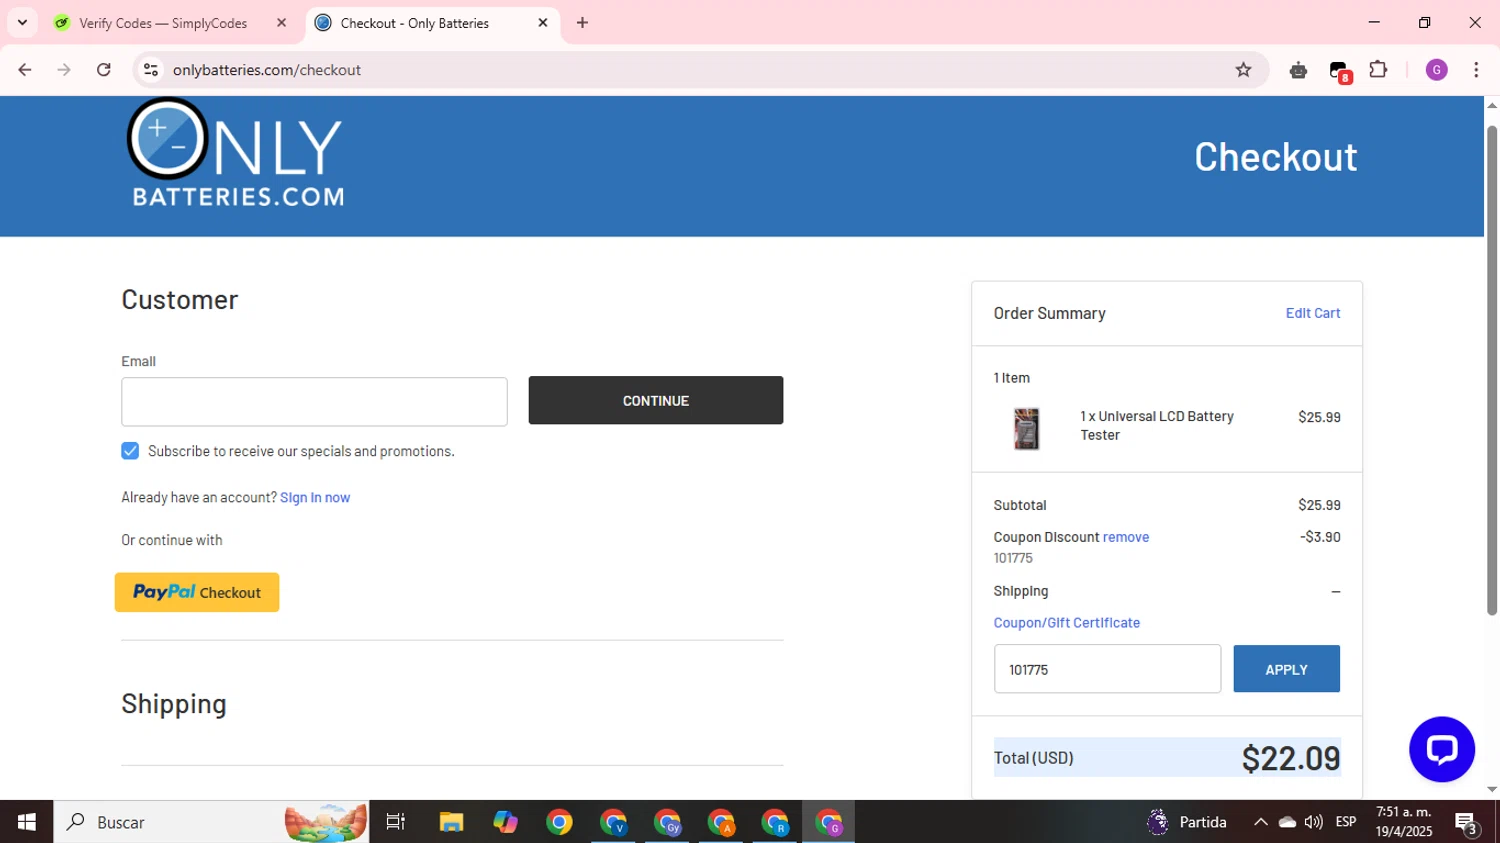
Task: Select the Total (USD) $22.09 amount
Action: (x=1291, y=758)
